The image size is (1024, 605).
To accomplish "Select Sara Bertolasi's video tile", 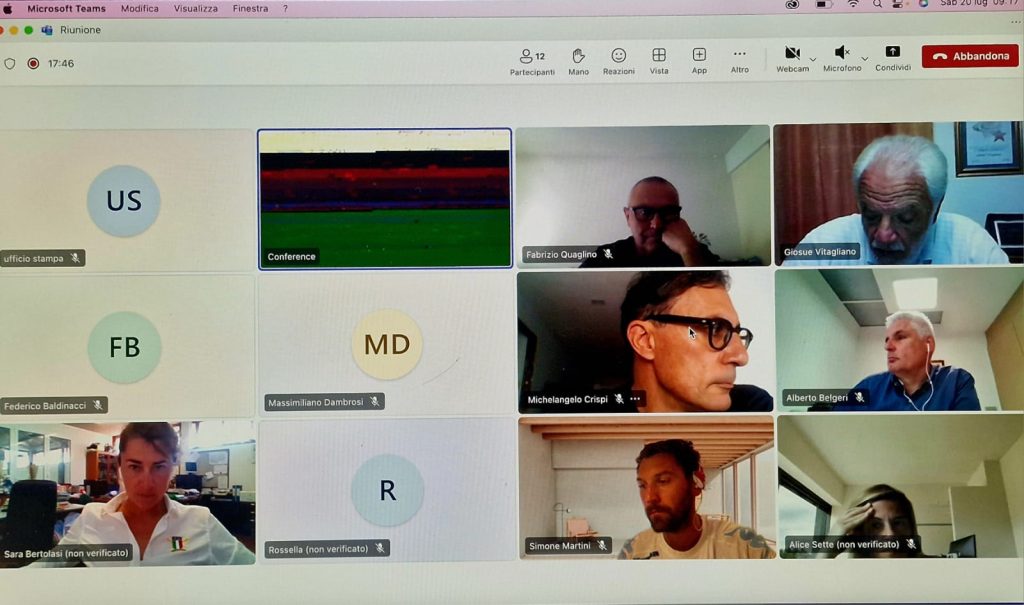I will (x=127, y=494).
